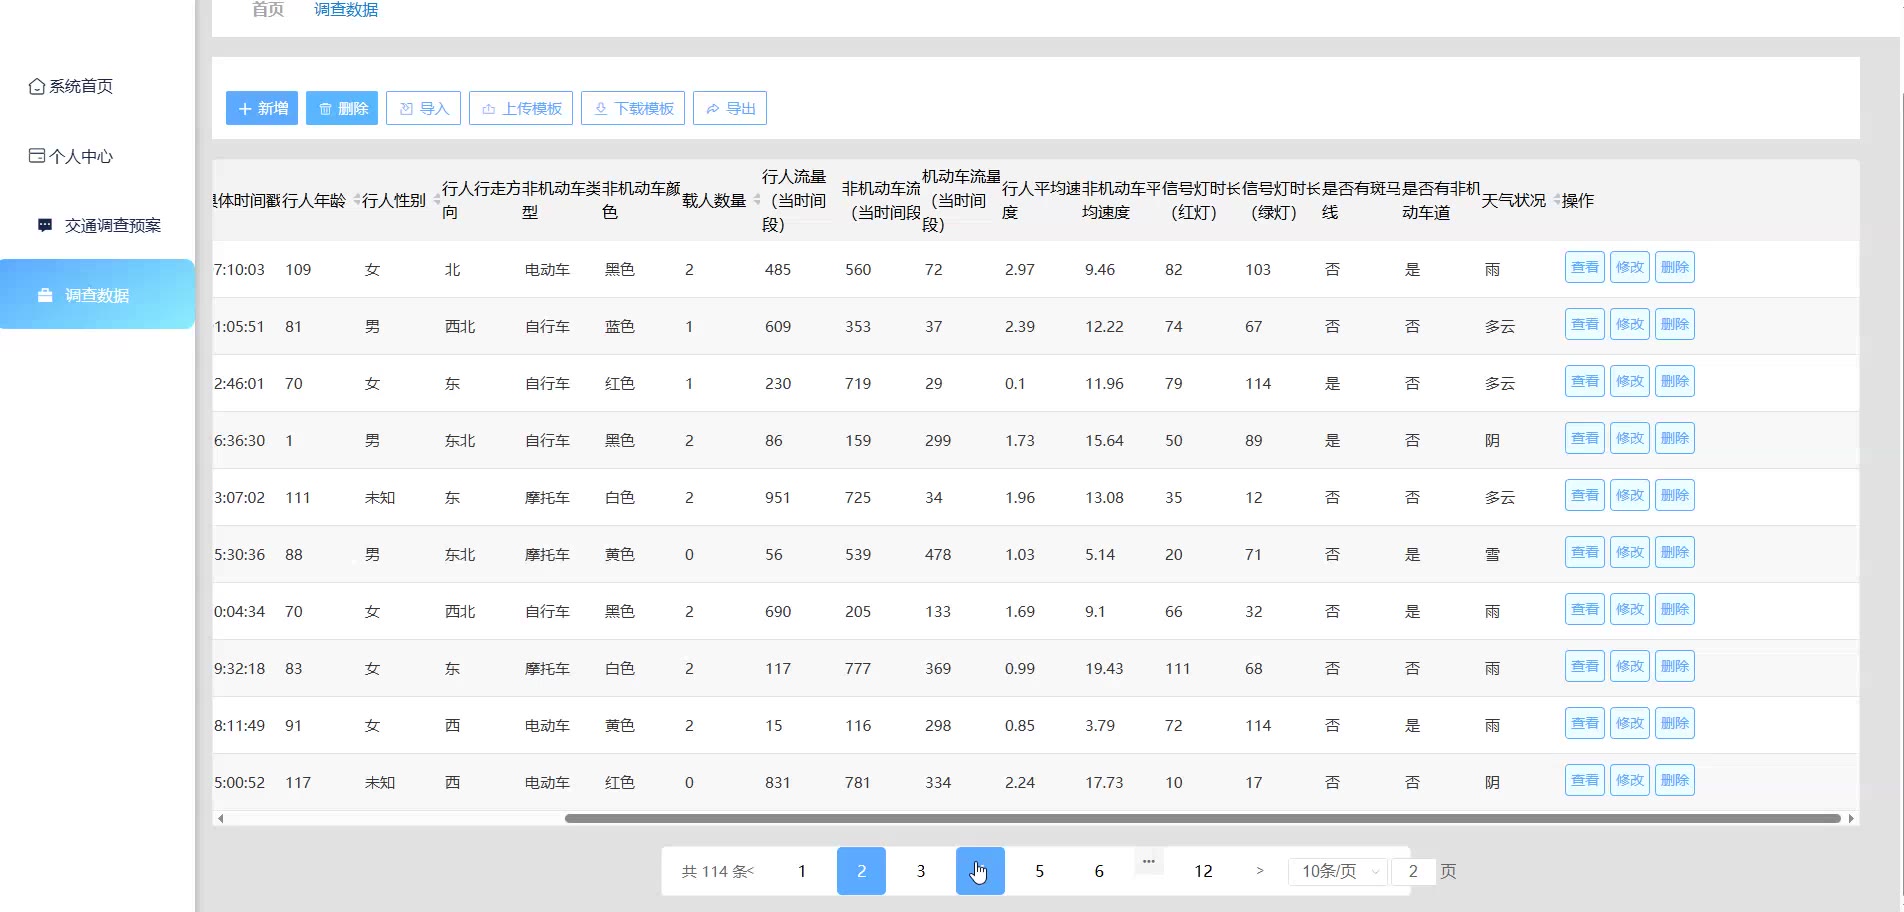Click the 下载模板 download button
The image size is (1904, 912).
pyautogui.click(x=632, y=108)
